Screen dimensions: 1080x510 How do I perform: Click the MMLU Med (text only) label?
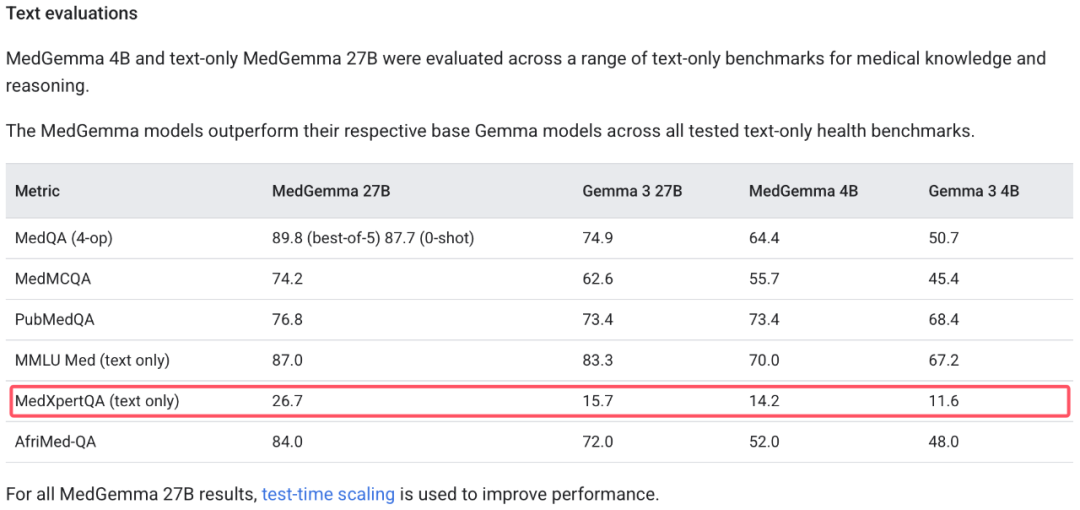point(92,360)
